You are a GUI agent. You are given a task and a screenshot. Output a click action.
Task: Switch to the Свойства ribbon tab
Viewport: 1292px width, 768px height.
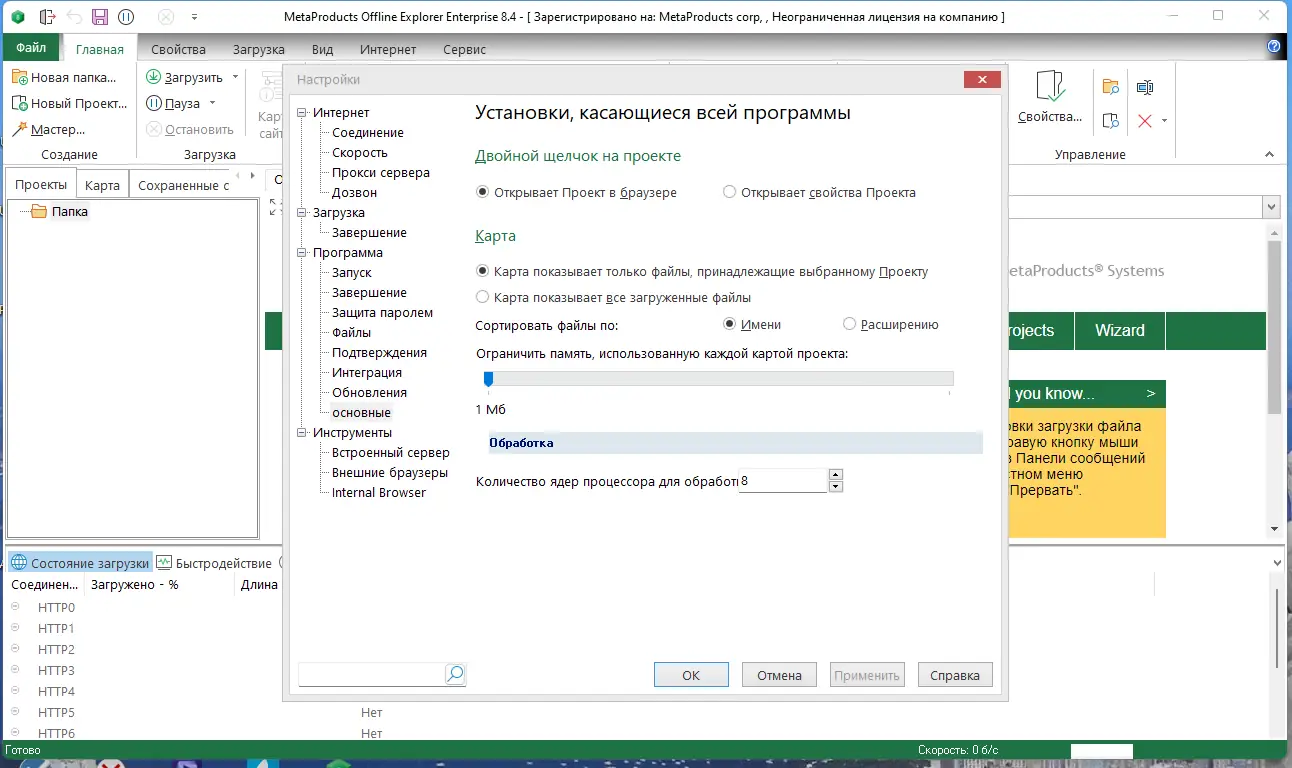pos(178,49)
